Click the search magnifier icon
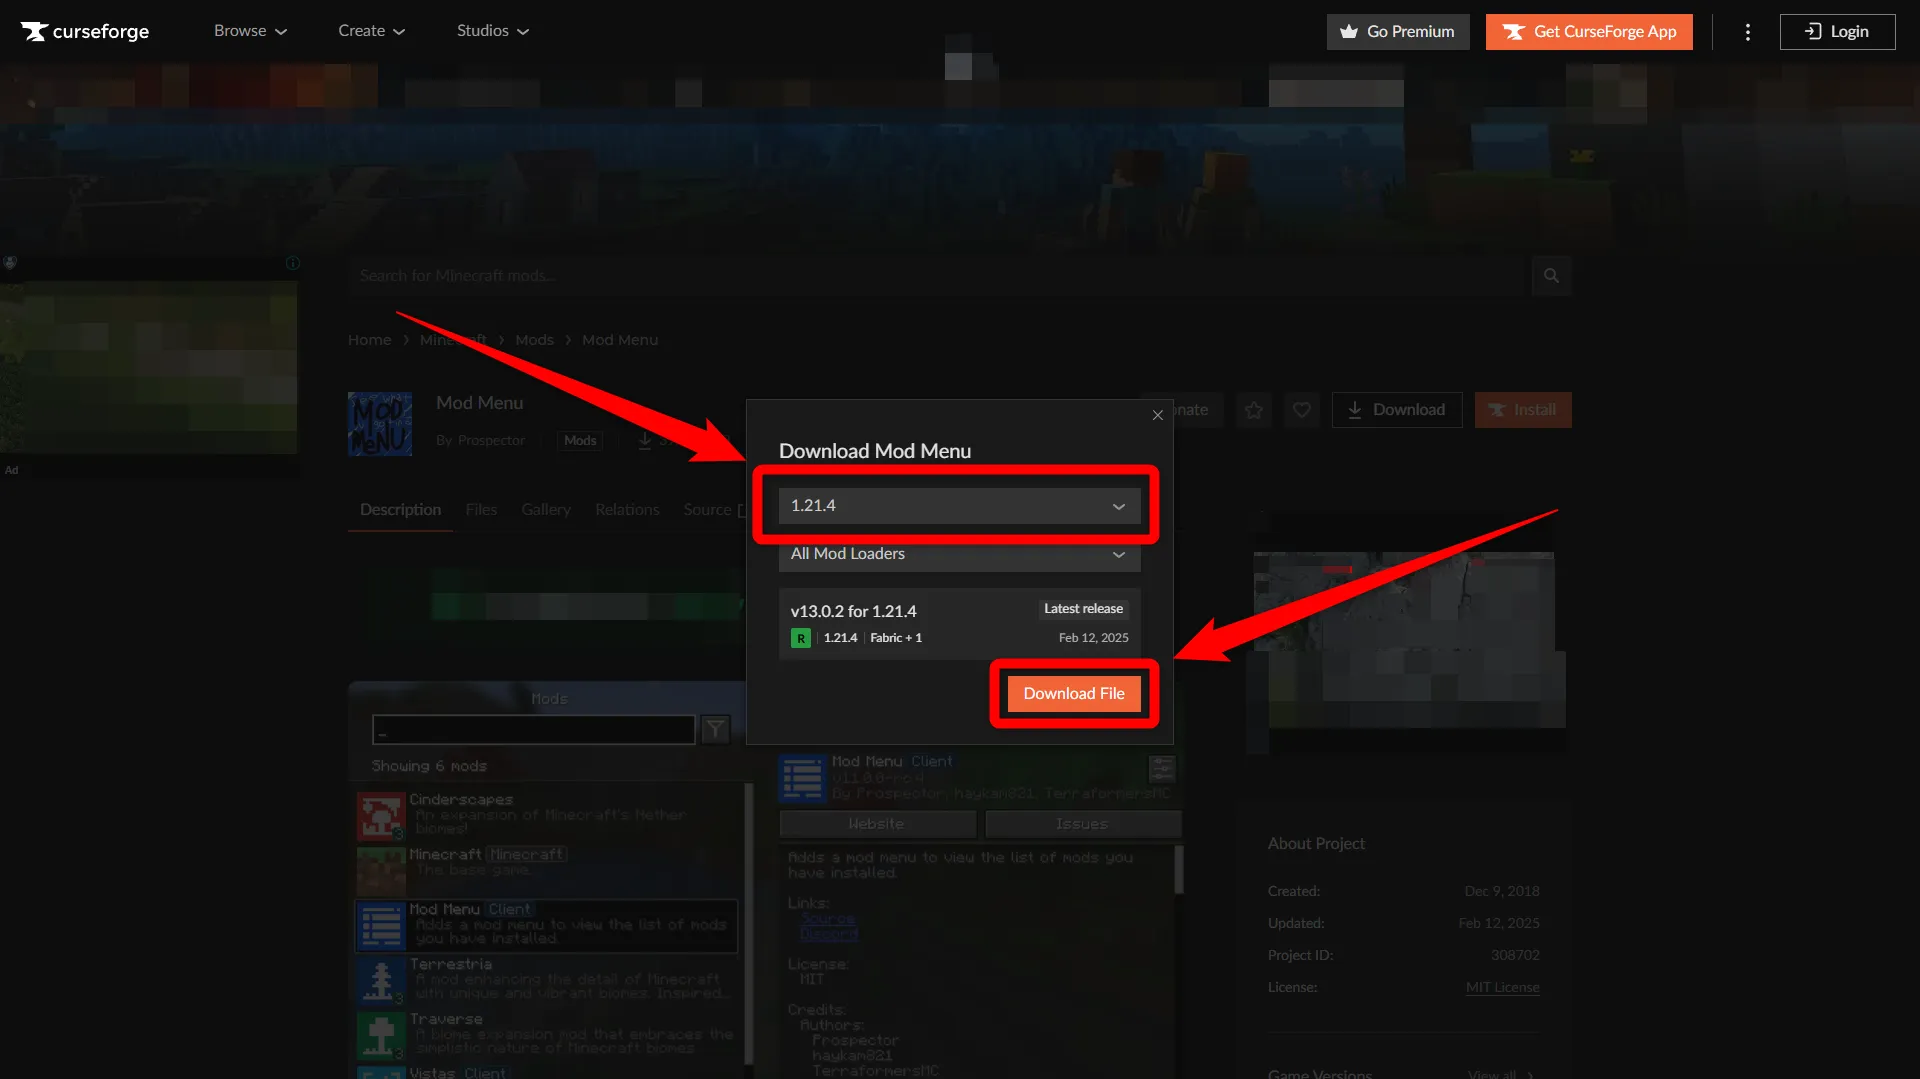 click(x=1551, y=276)
